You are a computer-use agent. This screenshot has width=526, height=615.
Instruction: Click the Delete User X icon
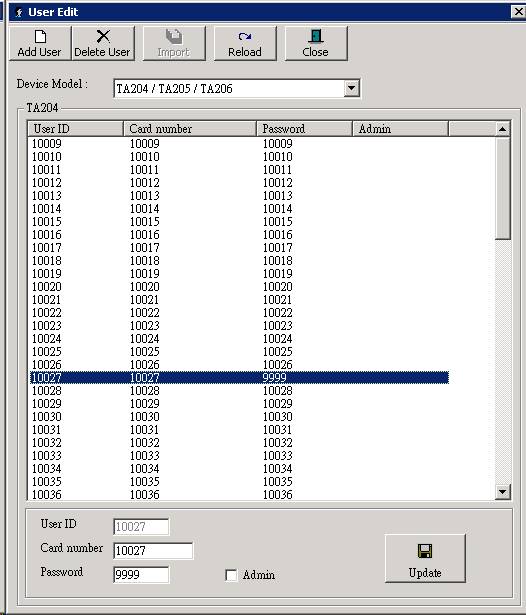click(103, 36)
